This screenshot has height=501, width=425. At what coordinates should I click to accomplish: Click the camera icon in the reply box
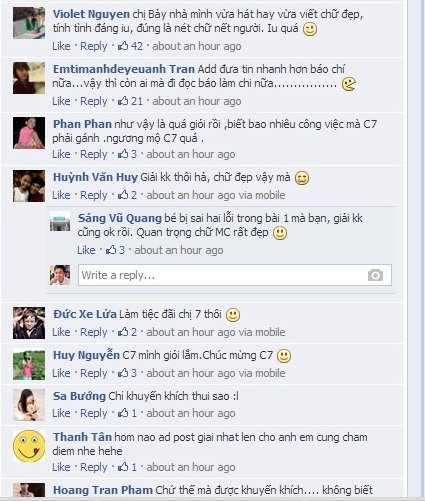point(375,275)
